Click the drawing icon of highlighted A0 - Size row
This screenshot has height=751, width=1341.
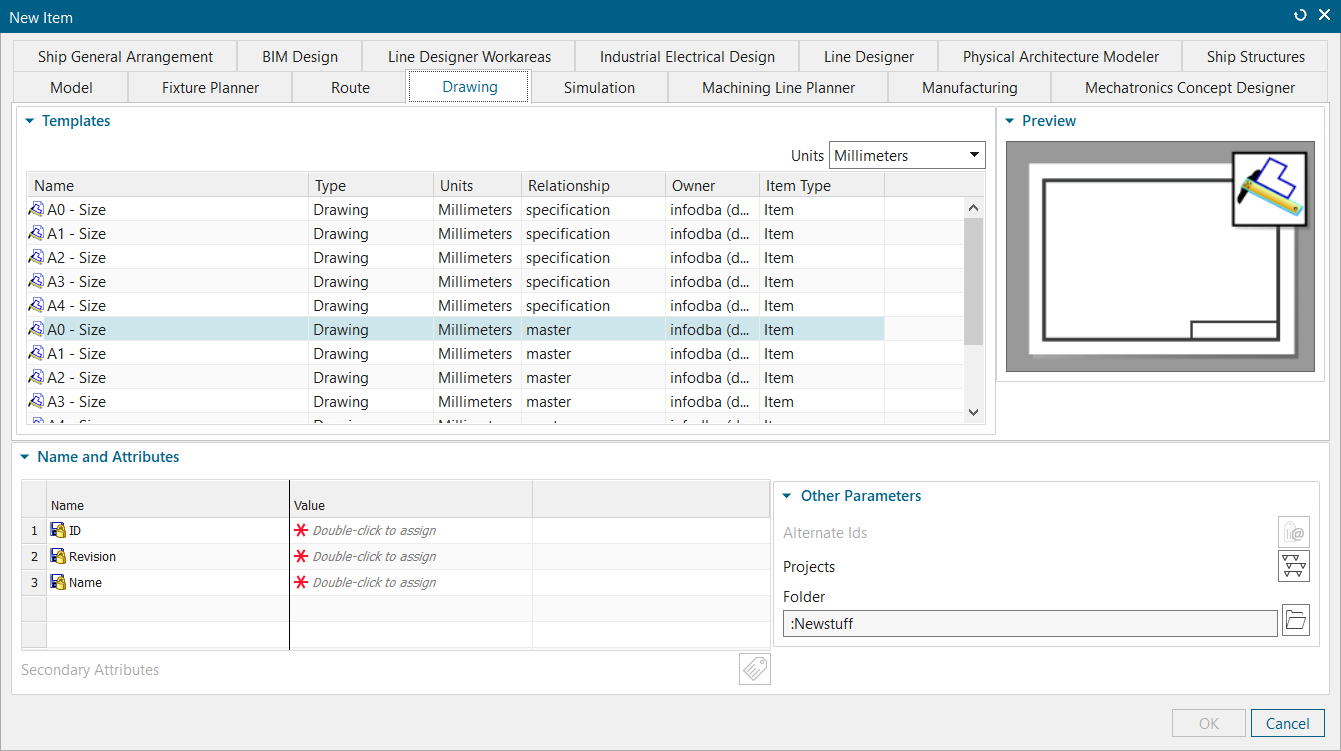point(37,329)
